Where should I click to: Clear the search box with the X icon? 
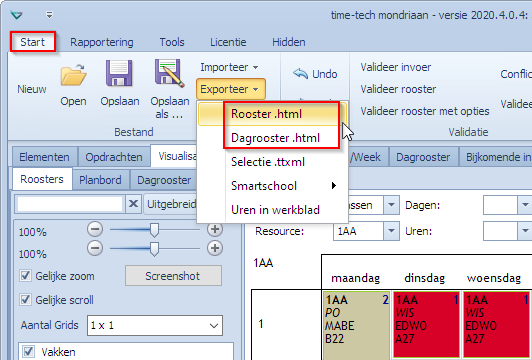134,204
